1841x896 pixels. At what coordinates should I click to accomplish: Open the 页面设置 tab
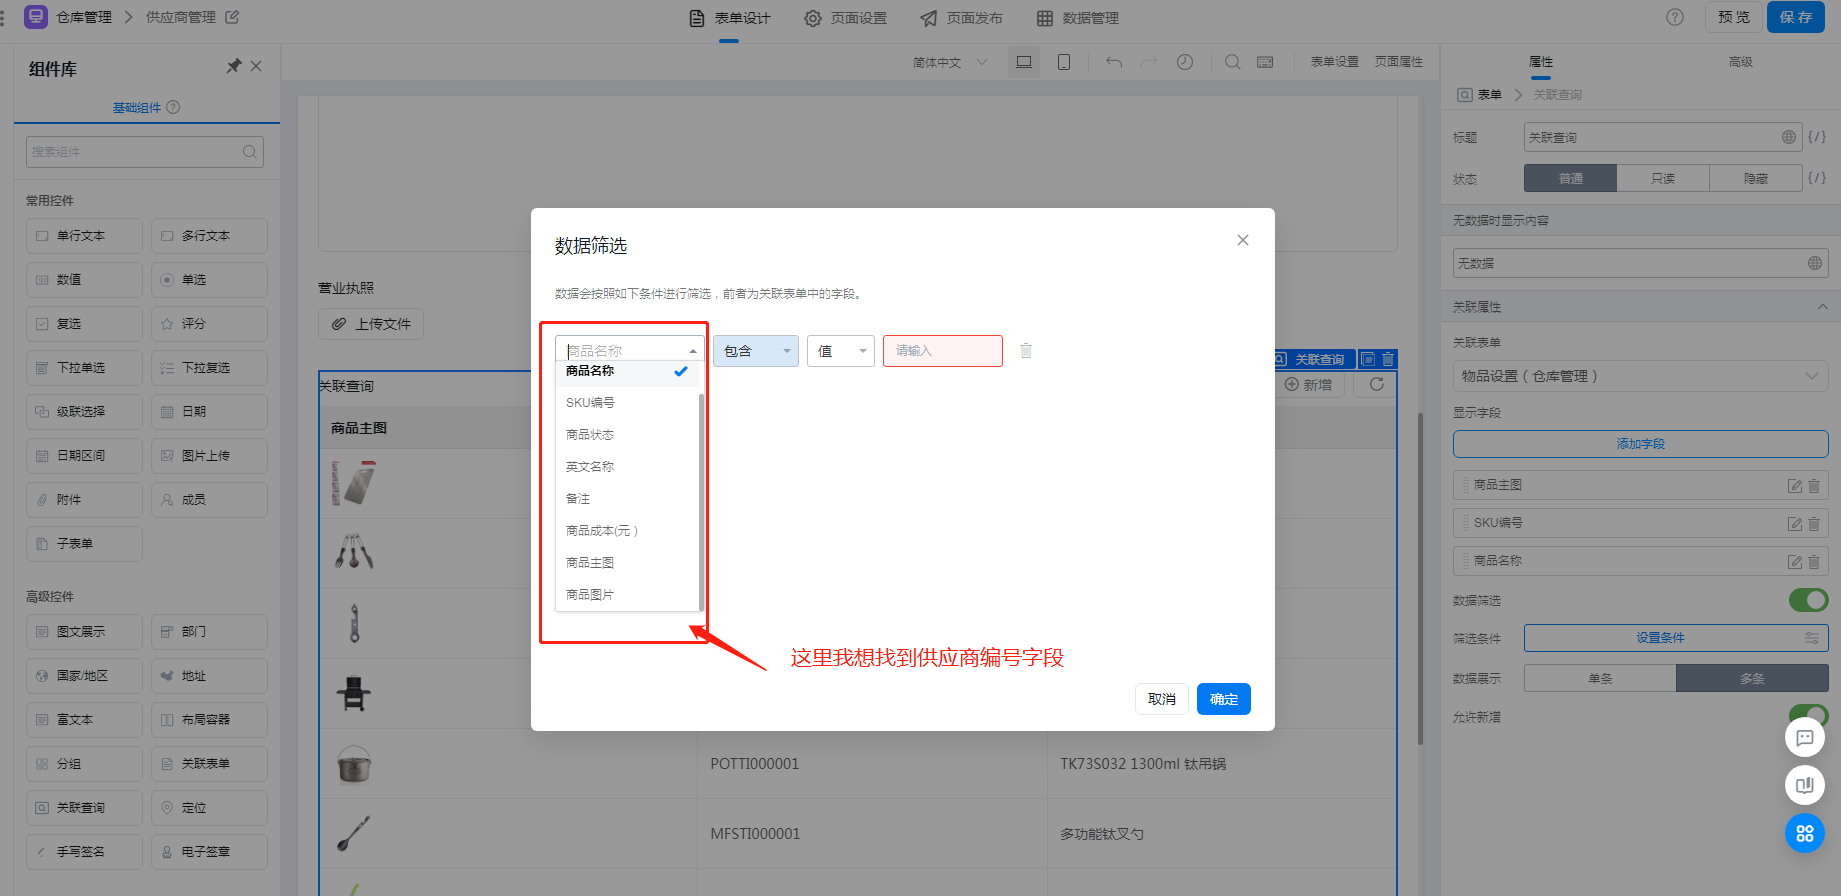coord(846,18)
